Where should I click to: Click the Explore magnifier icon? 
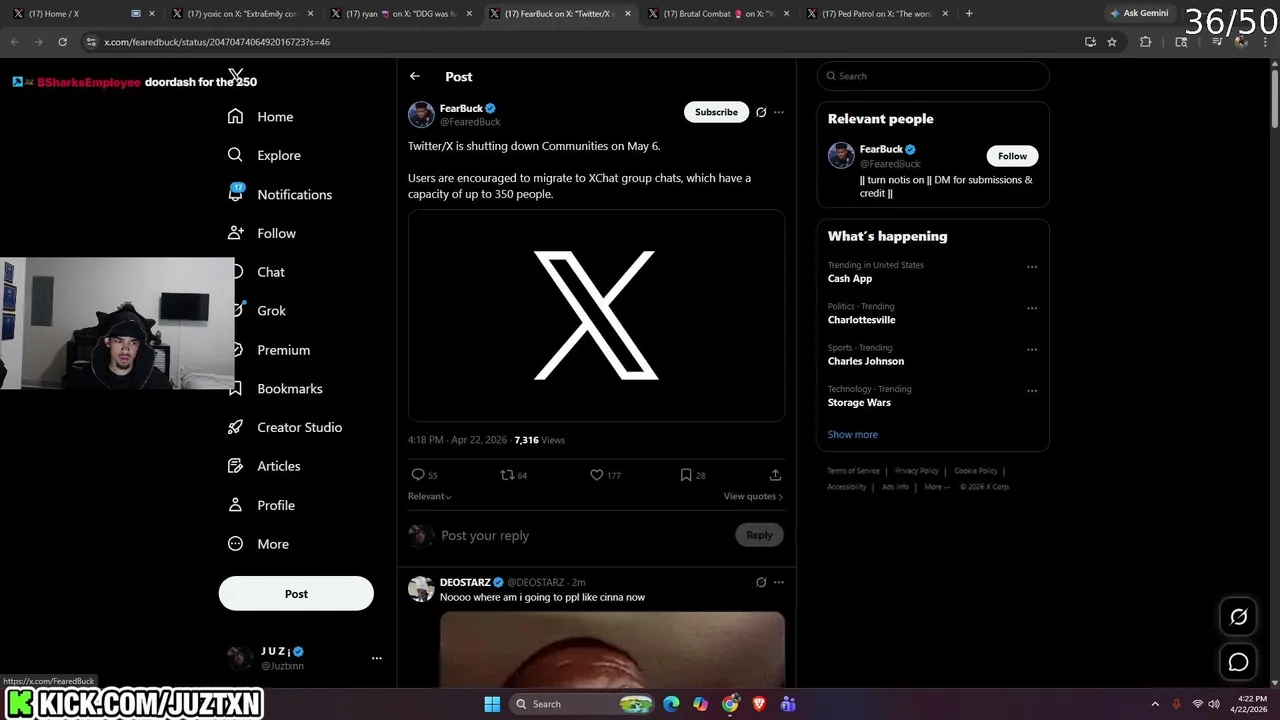[235, 155]
